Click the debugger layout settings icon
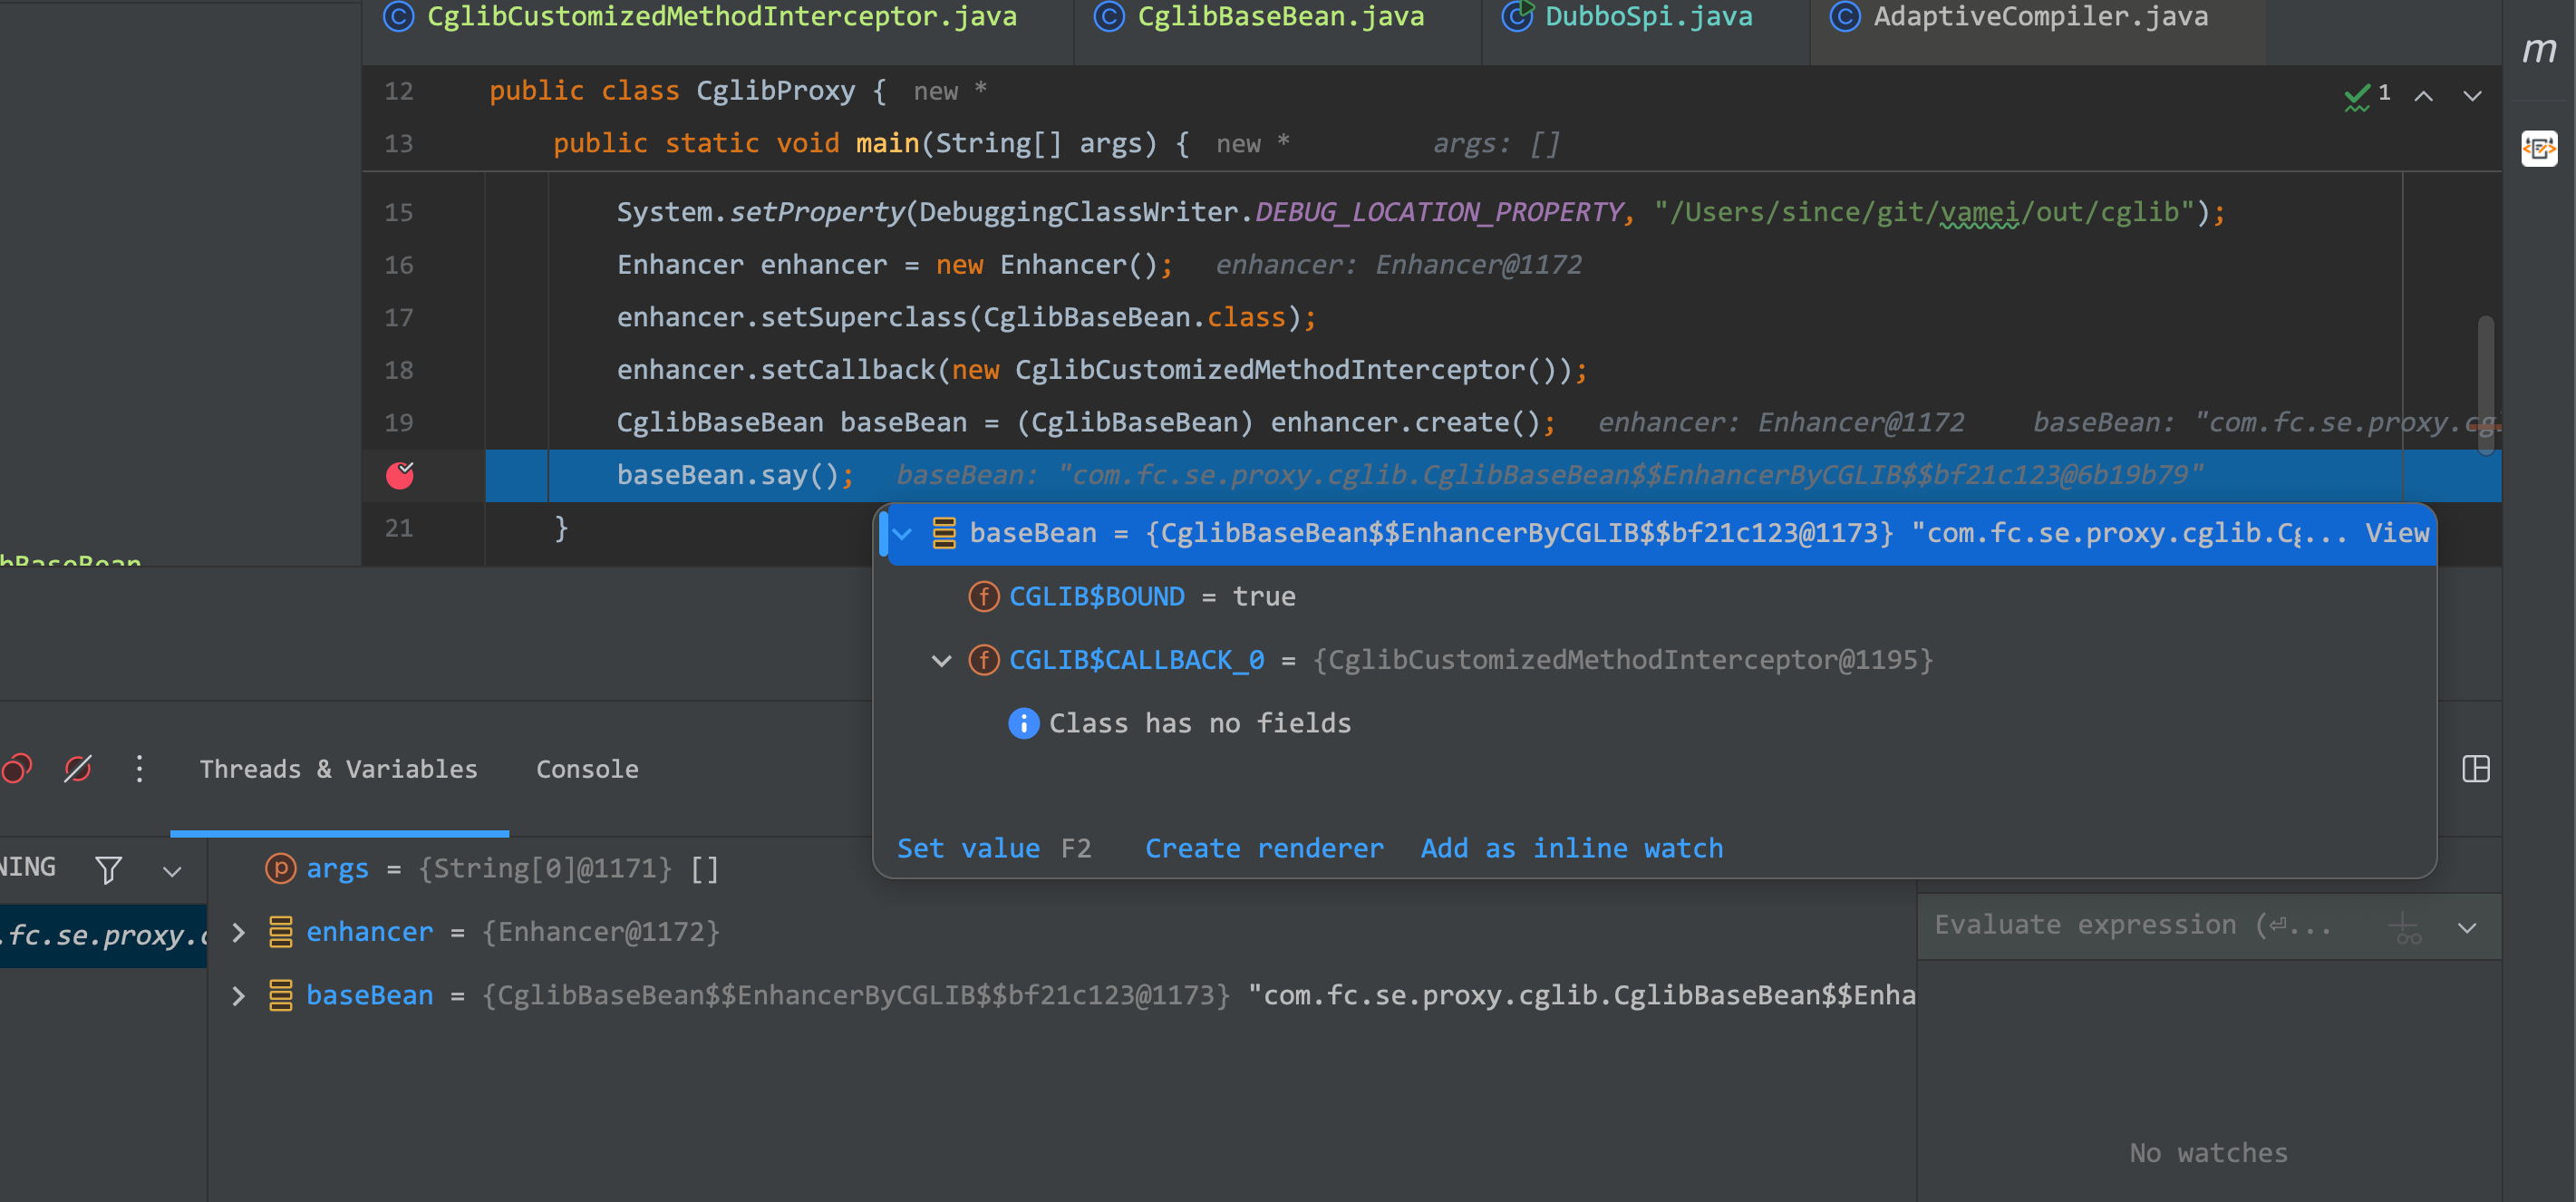Image resolution: width=2576 pixels, height=1202 pixels. pyautogui.click(x=2475, y=769)
